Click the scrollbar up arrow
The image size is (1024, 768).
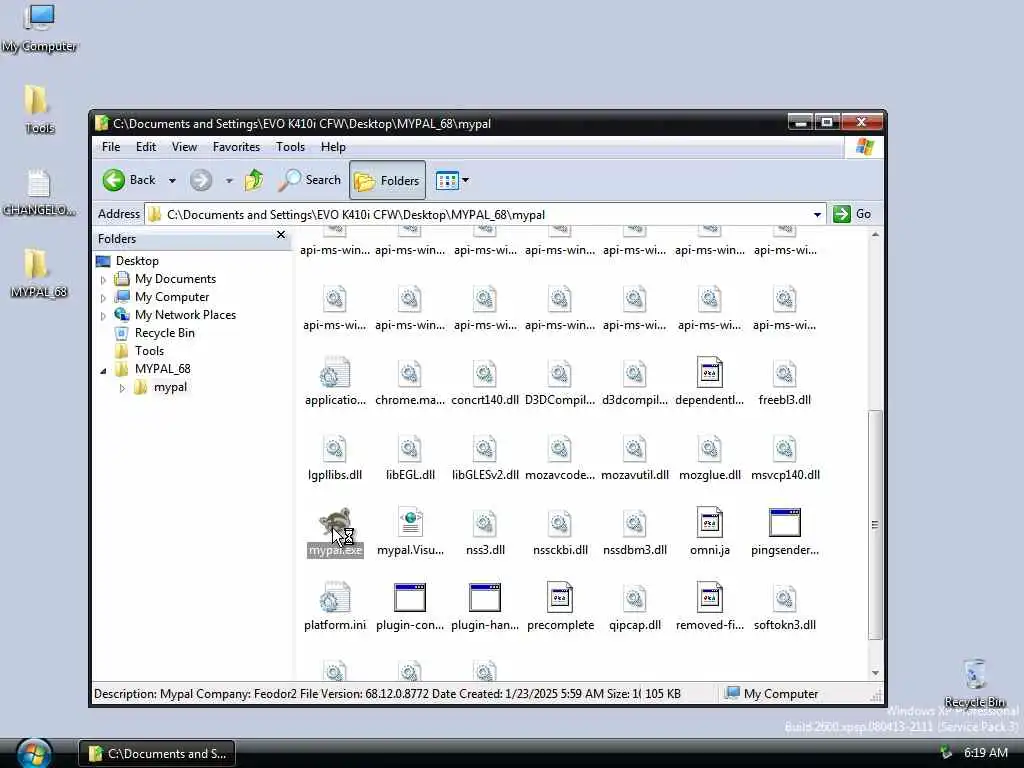[x=875, y=234]
